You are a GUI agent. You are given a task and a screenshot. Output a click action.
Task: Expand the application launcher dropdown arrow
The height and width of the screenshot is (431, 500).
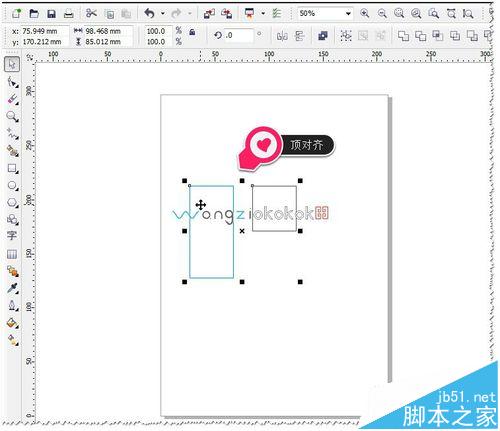click(263, 14)
